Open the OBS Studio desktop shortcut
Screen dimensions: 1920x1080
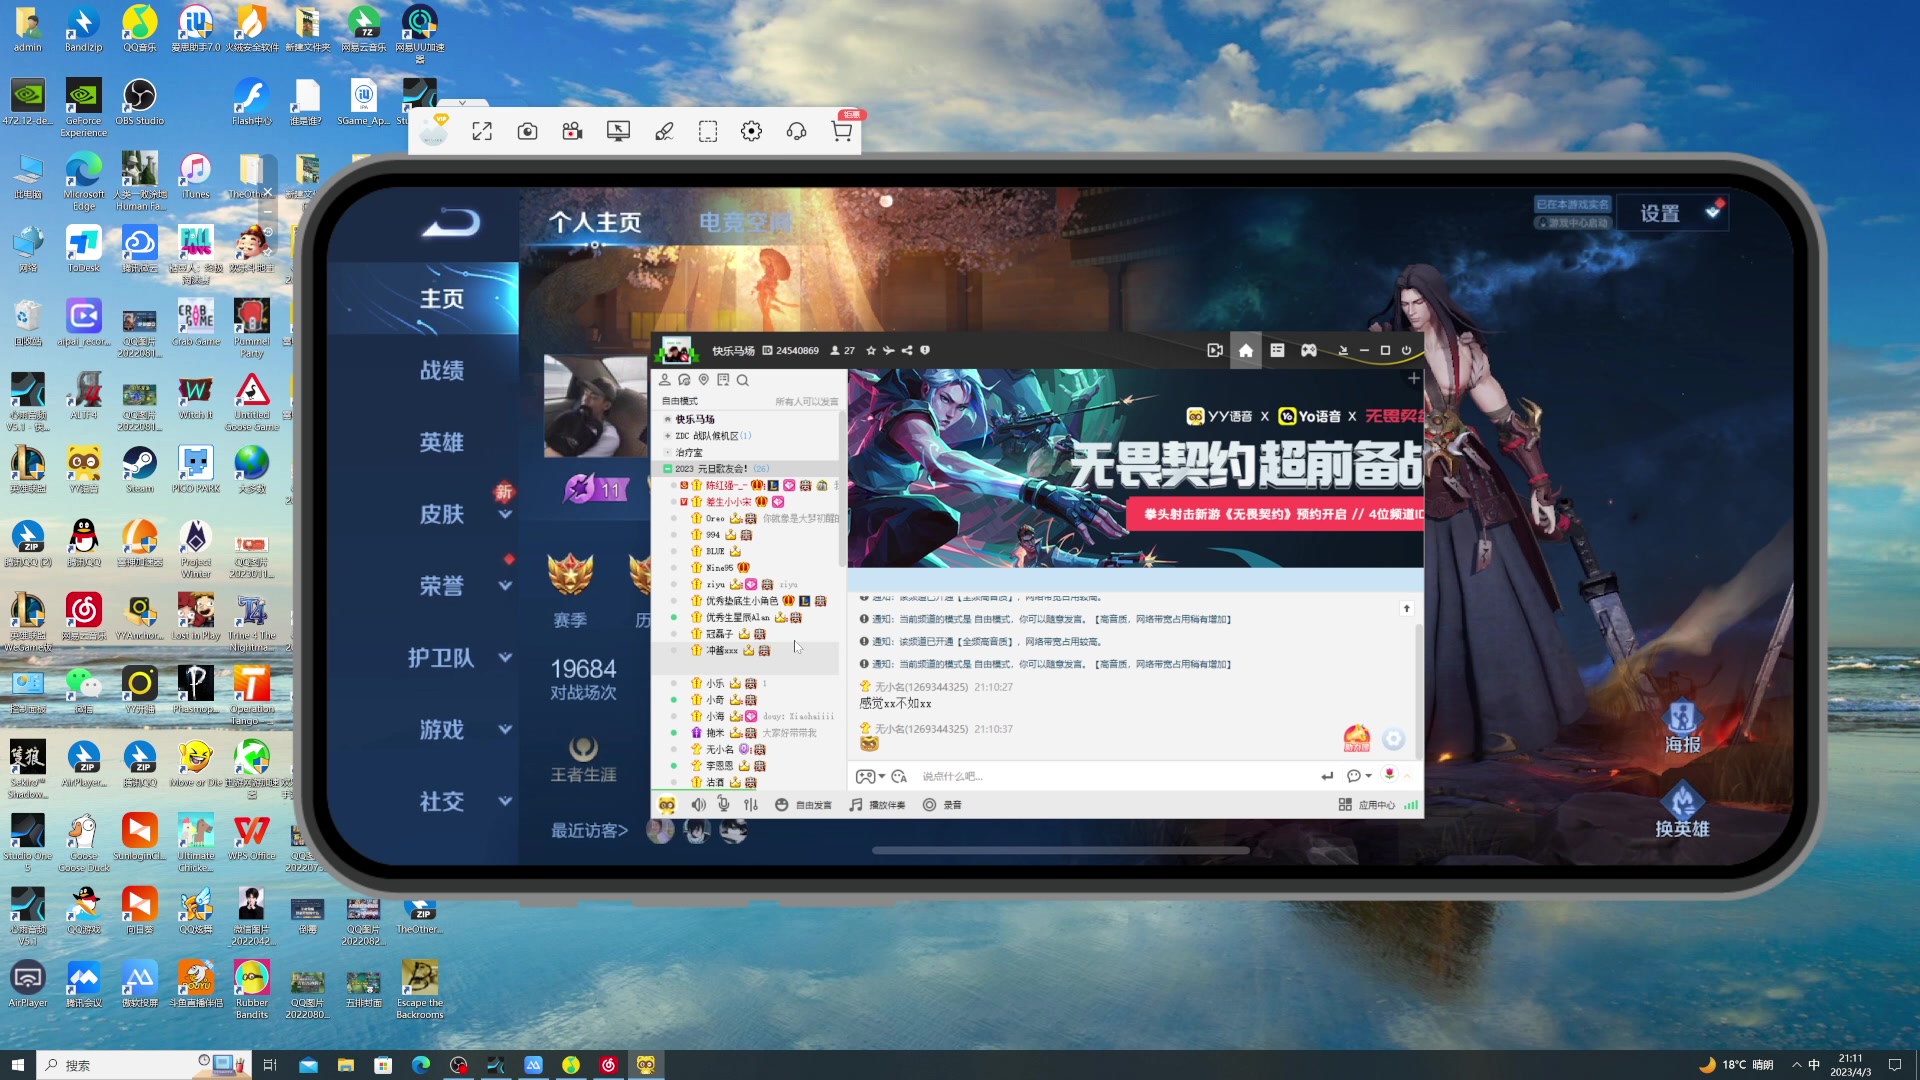(x=139, y=102)
